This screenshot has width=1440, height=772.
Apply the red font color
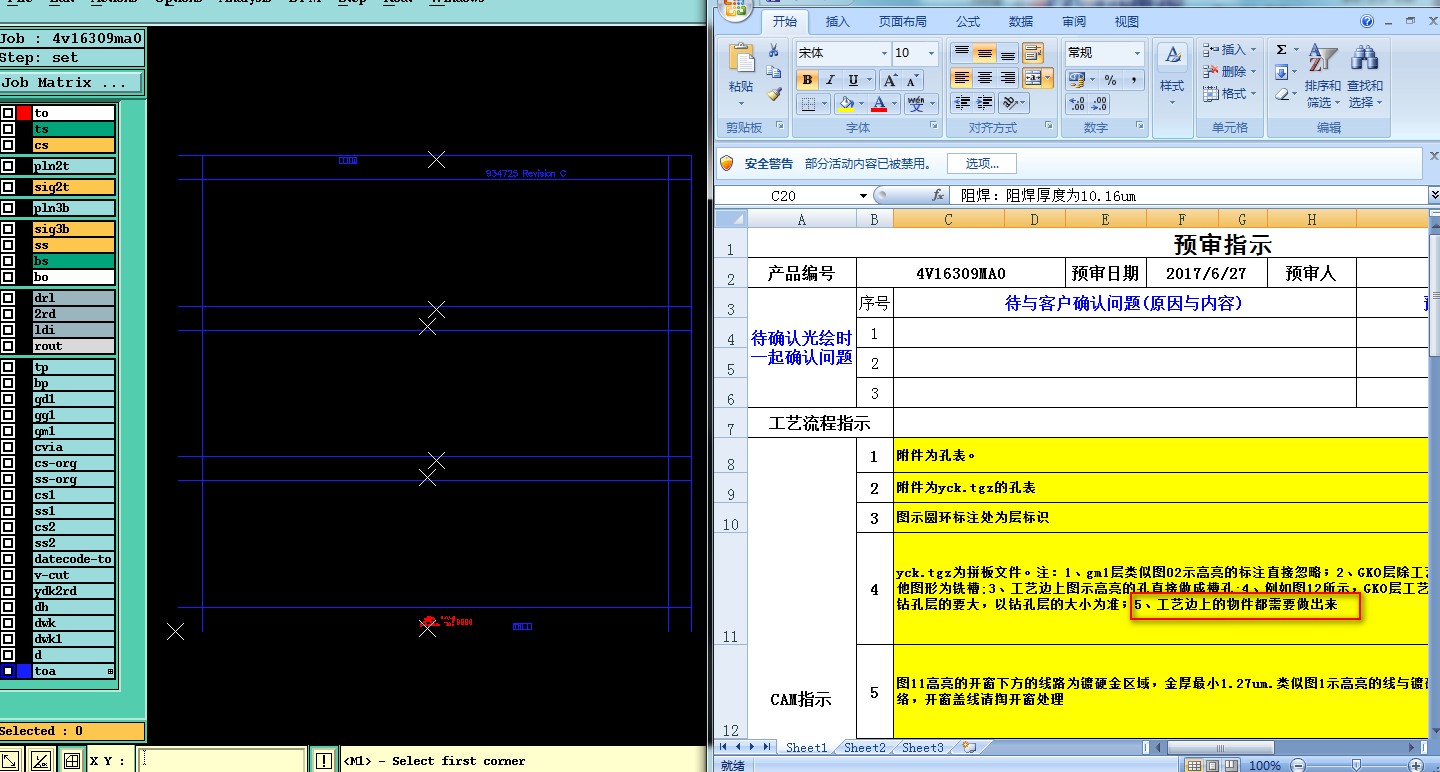point(879,103)
